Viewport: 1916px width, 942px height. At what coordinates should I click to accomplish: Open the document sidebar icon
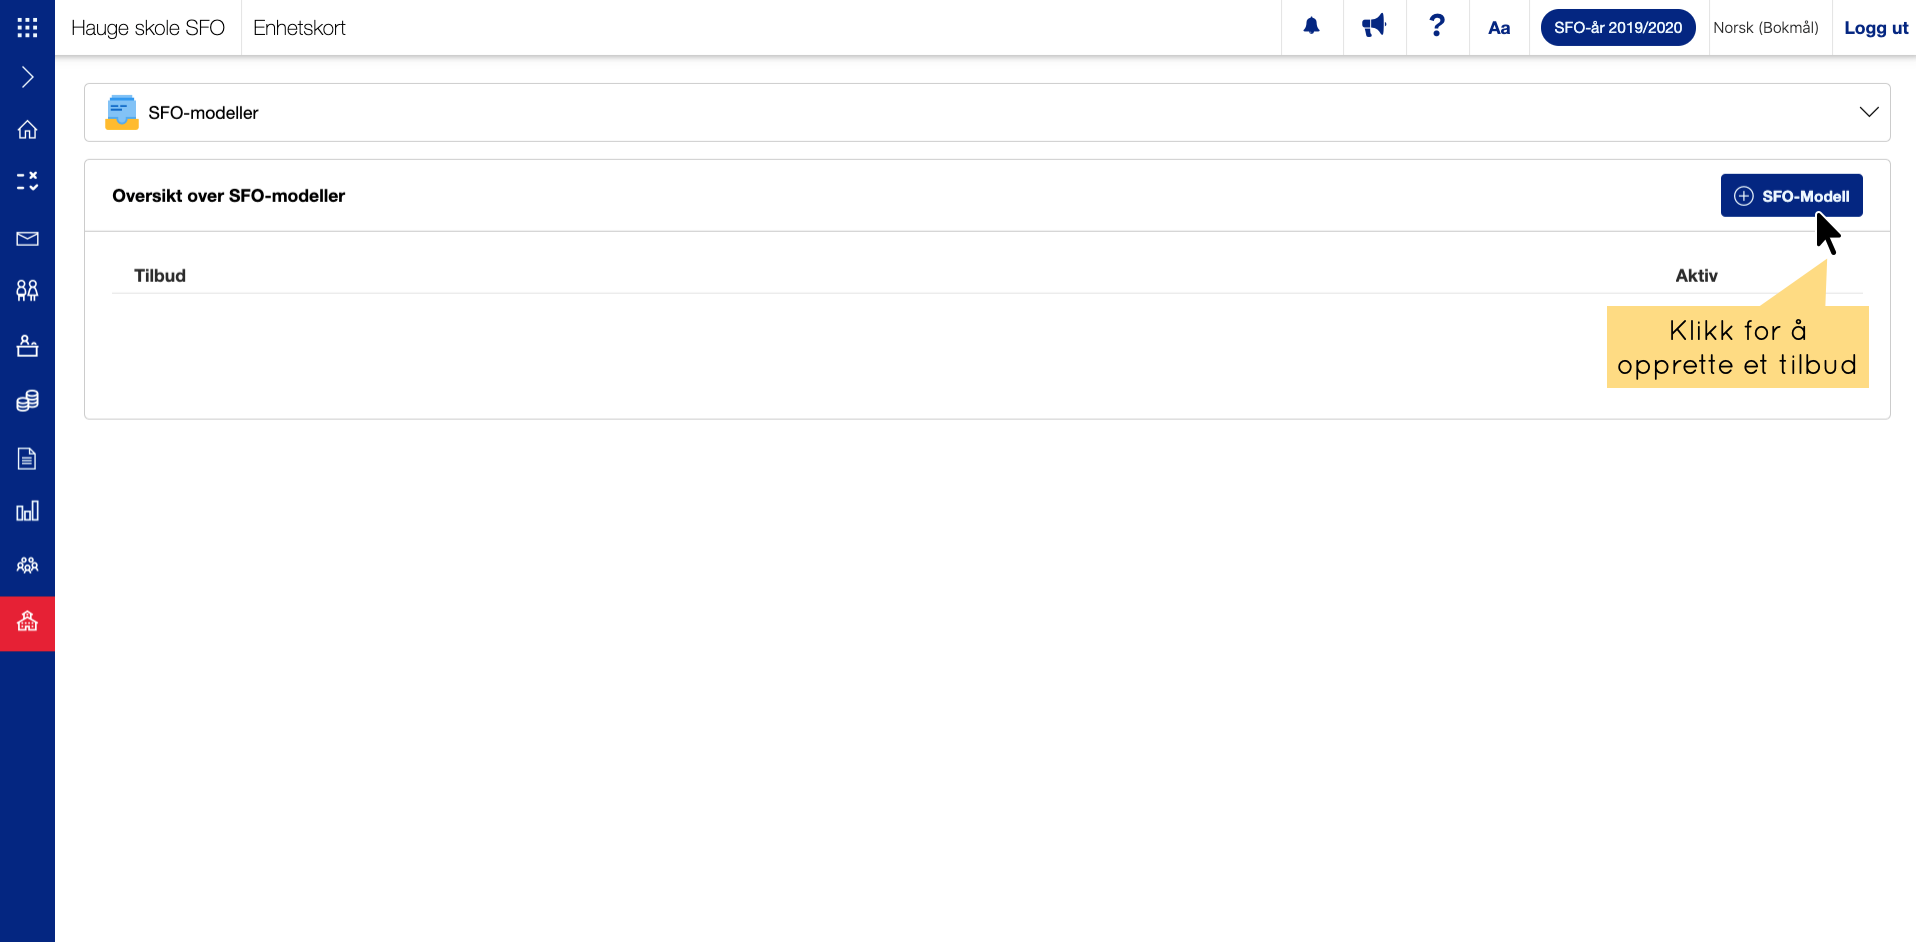[x=27, y=459]
